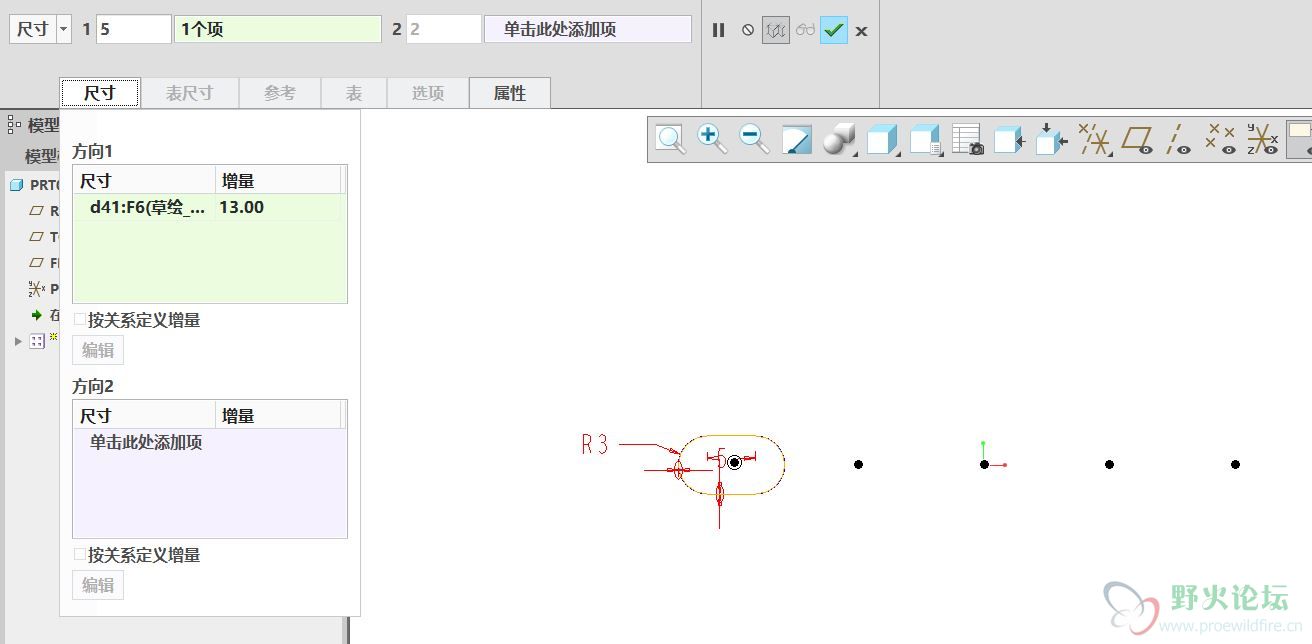
Task: Select the coordinate system item in tree
Action: point(37,289)
